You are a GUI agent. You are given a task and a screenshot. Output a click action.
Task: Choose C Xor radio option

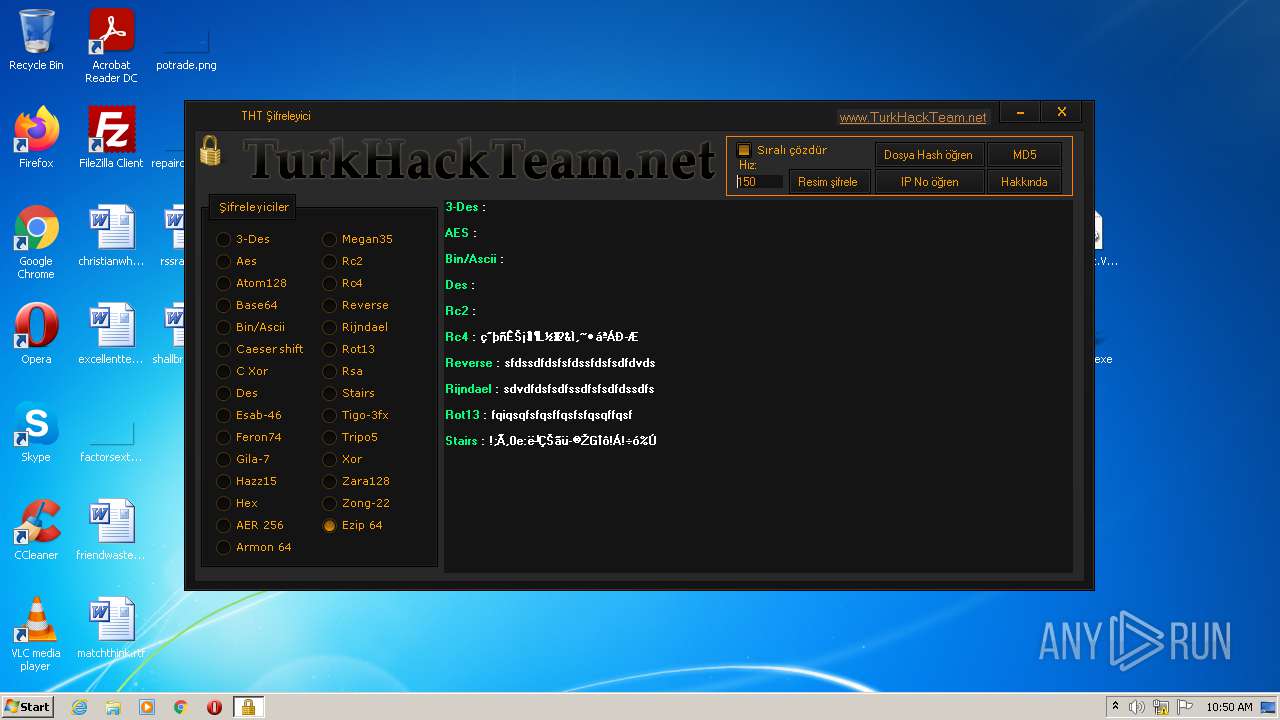click(x=223, y=371)
